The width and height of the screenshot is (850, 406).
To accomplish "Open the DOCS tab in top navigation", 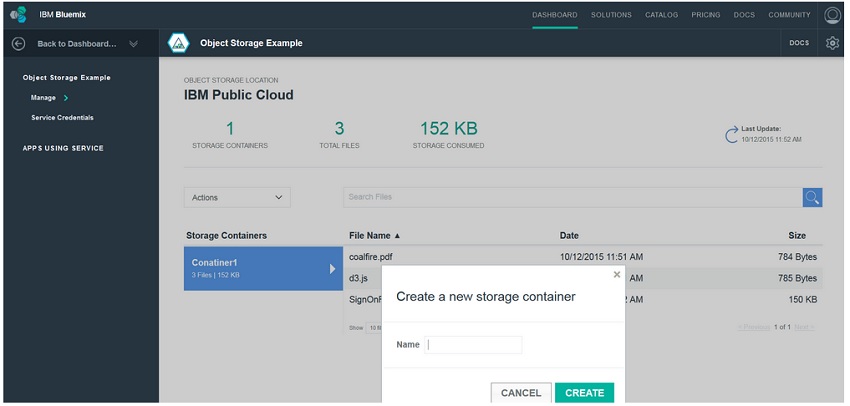I will tap(744, 15).
